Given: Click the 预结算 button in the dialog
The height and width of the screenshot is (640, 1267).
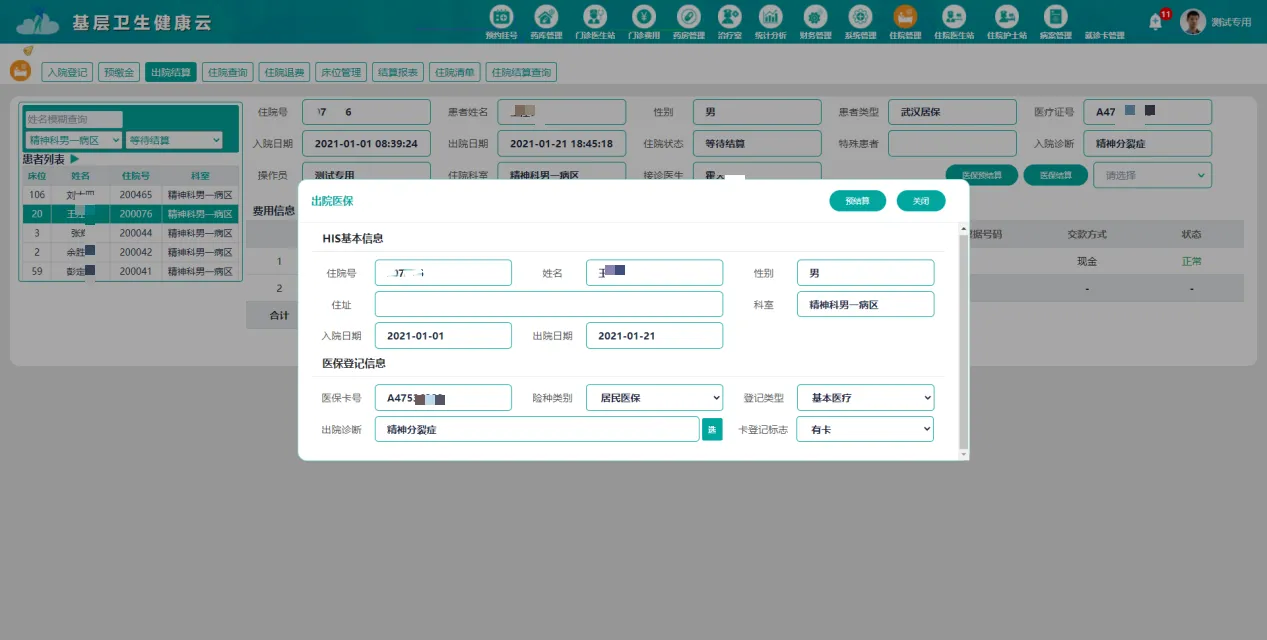Looking at the screenshot, I should coord(856,200).
